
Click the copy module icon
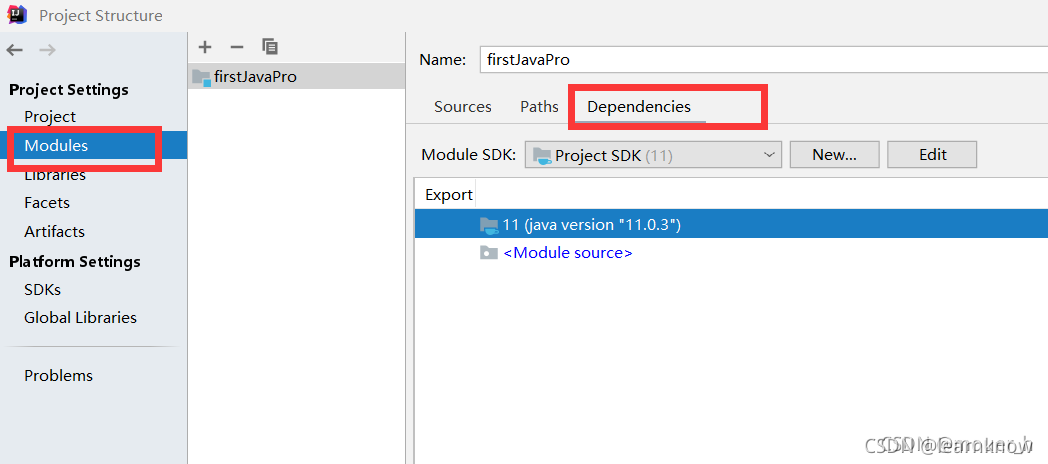[270, 47]
